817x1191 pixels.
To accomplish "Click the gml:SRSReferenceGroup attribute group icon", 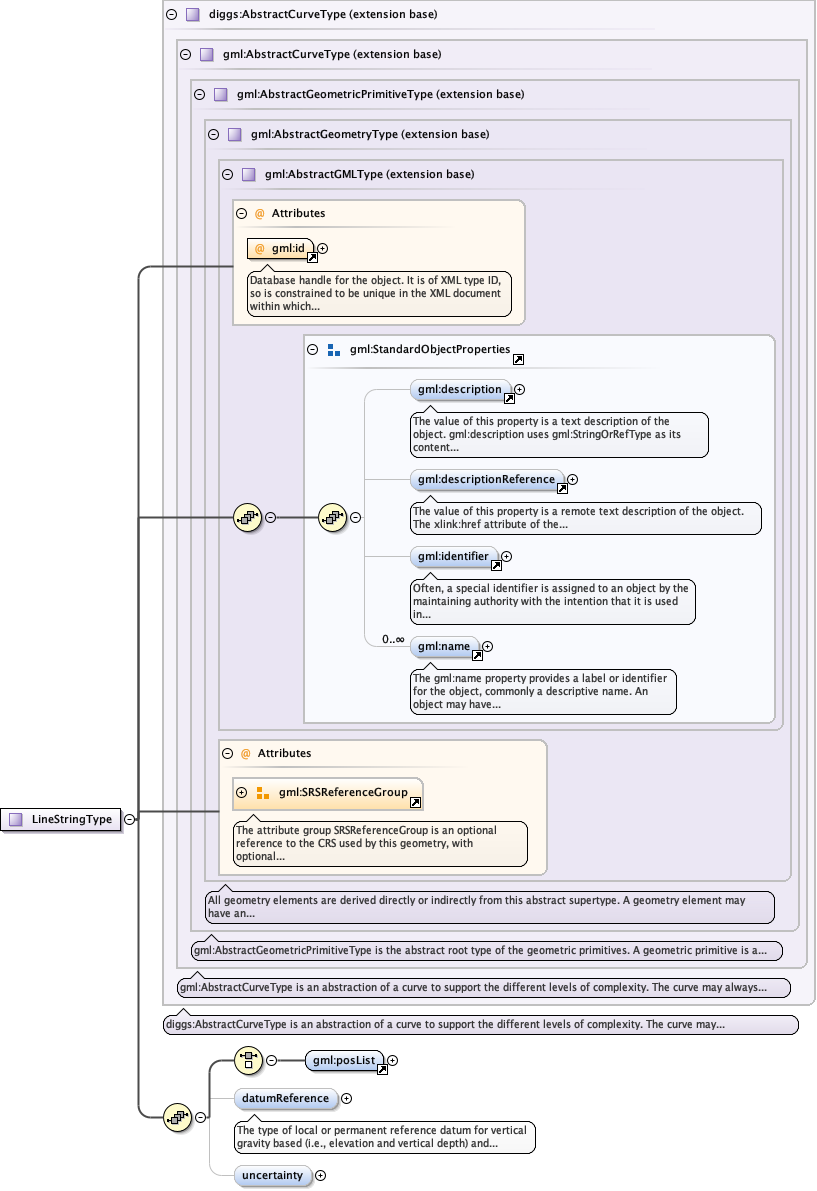I will (x=263, y=793).
